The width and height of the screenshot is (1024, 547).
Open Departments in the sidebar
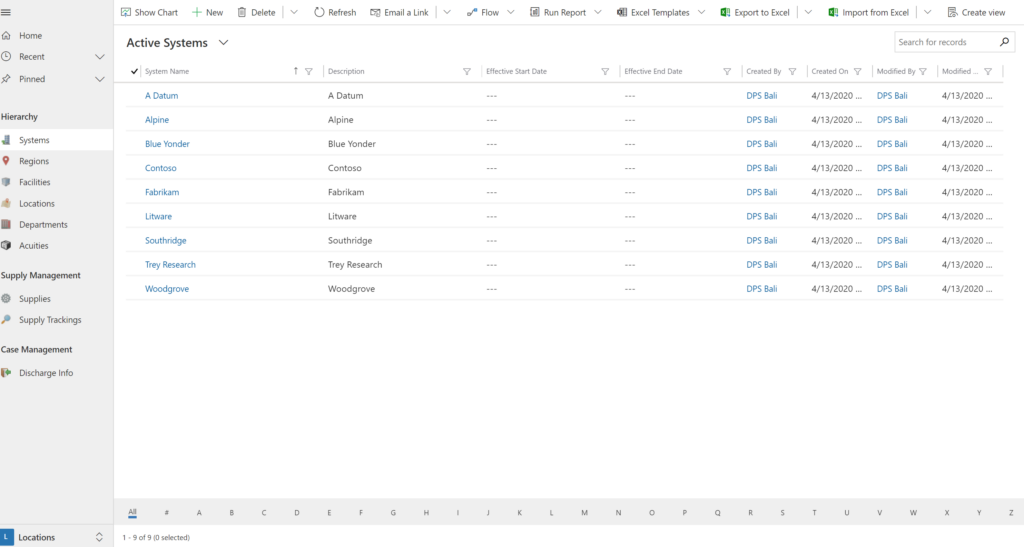click(43, 225)
